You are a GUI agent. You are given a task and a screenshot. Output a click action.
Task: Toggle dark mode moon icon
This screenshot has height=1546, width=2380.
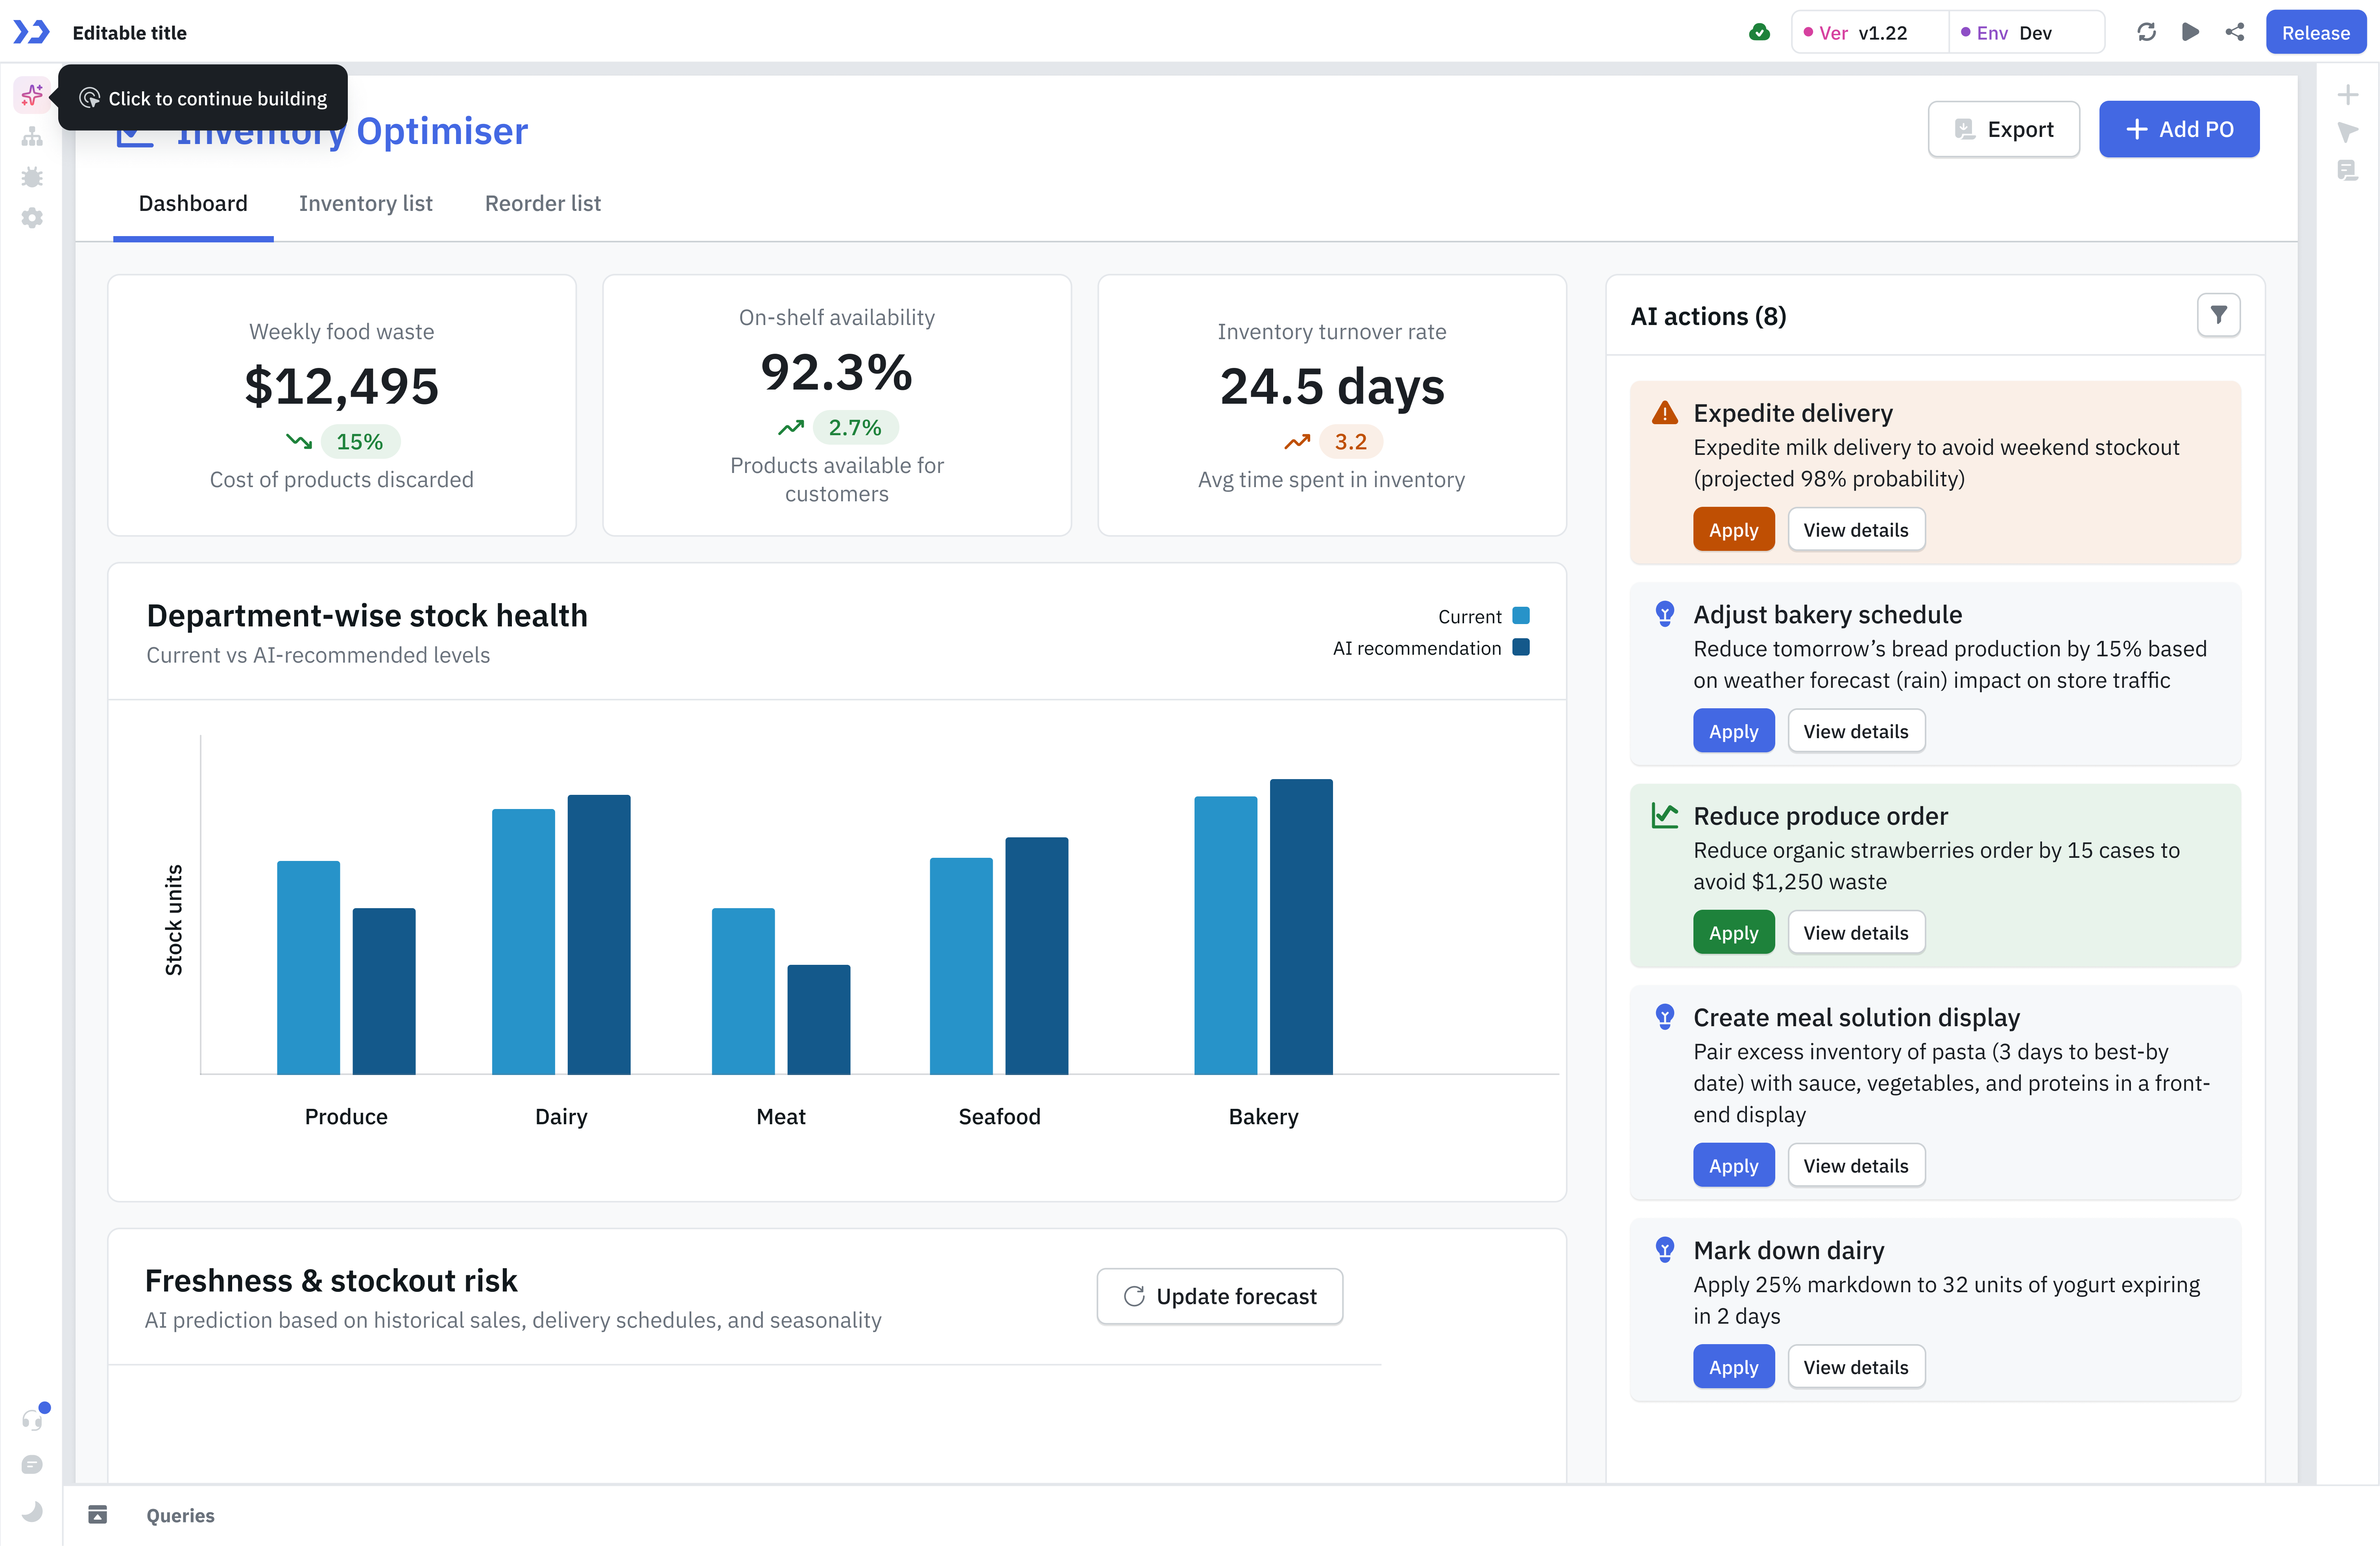pyautogui.click(x=32, y=1511)
